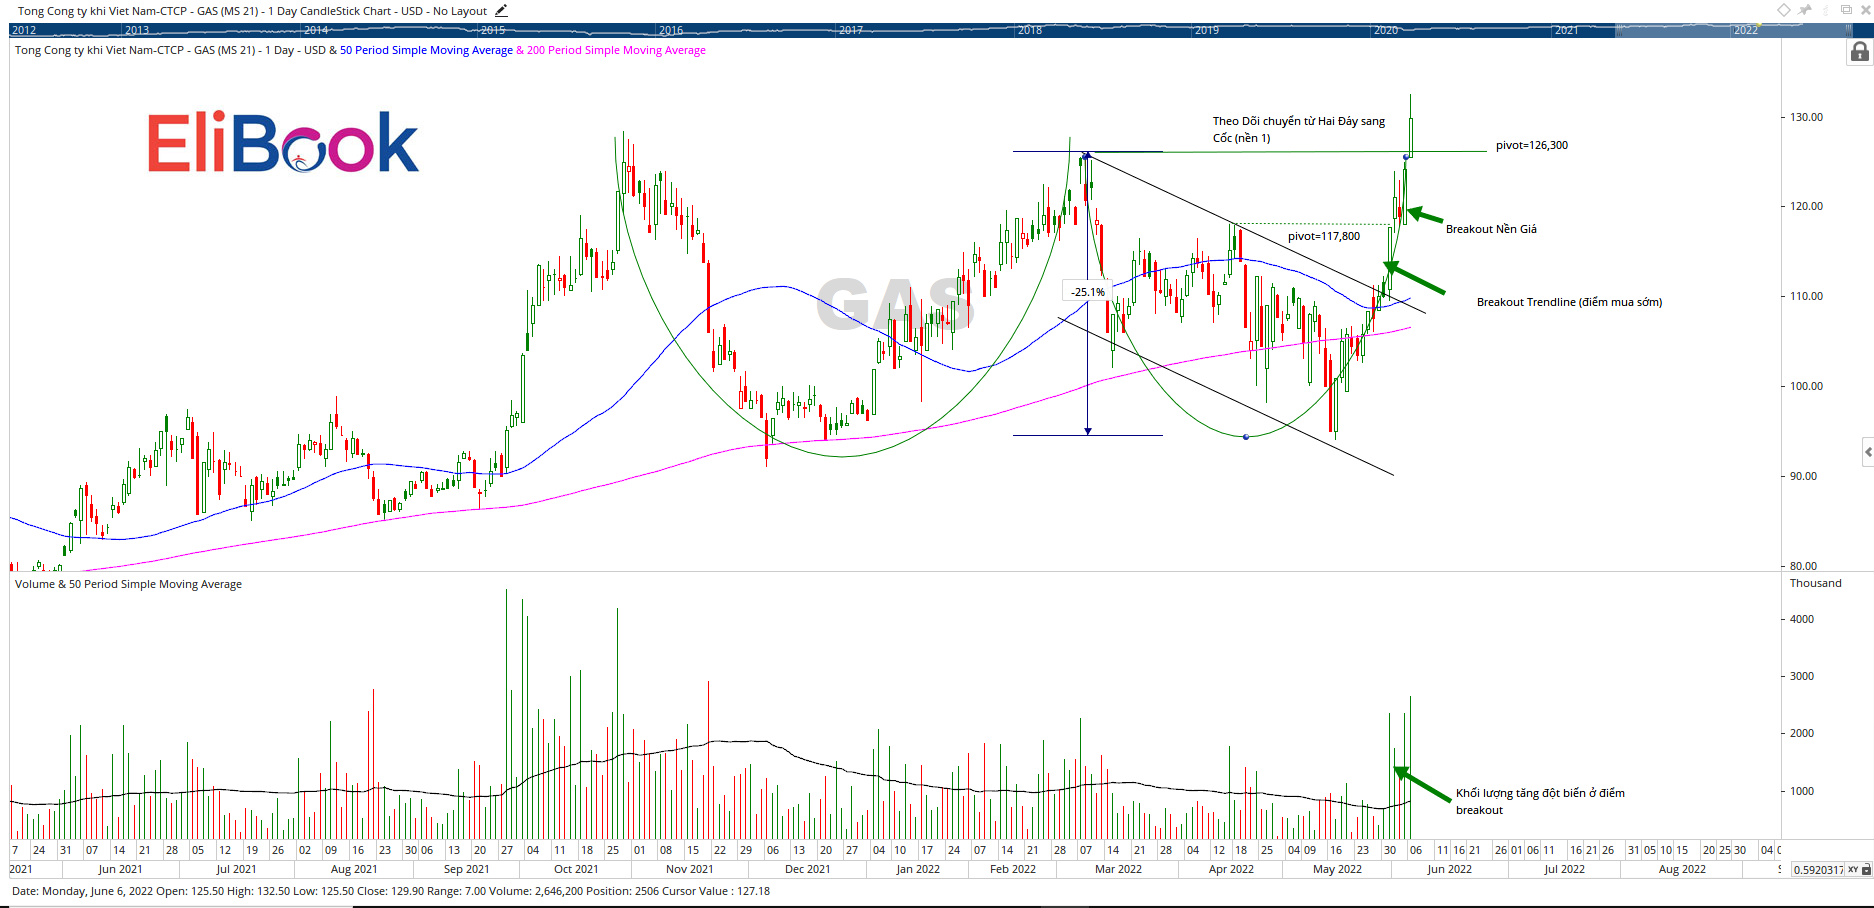This screenshot has height=908, width=1874.
Task: Click the XY icon in bottom-right corner
Action: tap(1853, 870)
